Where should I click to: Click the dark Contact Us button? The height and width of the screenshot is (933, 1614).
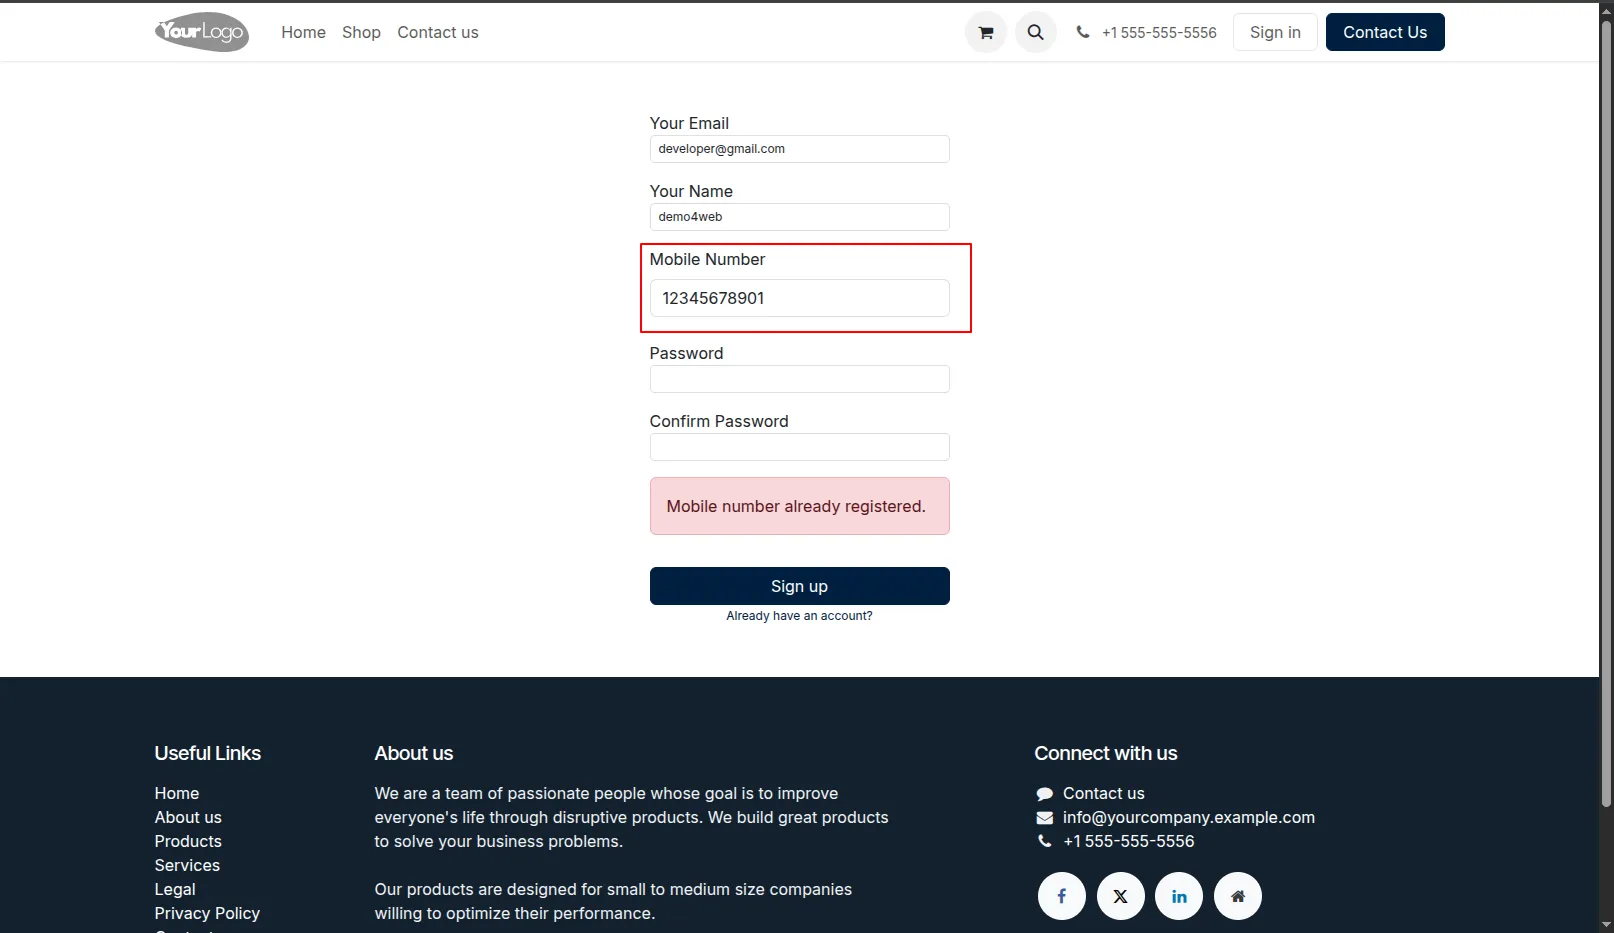pos(1385,32)
